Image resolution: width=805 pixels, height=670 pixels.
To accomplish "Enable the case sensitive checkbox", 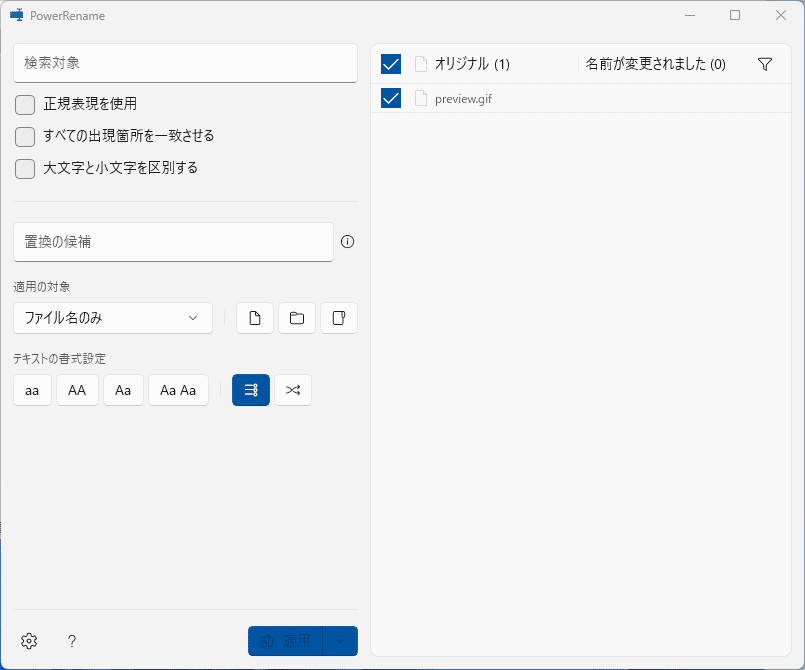I will [25, 168].
